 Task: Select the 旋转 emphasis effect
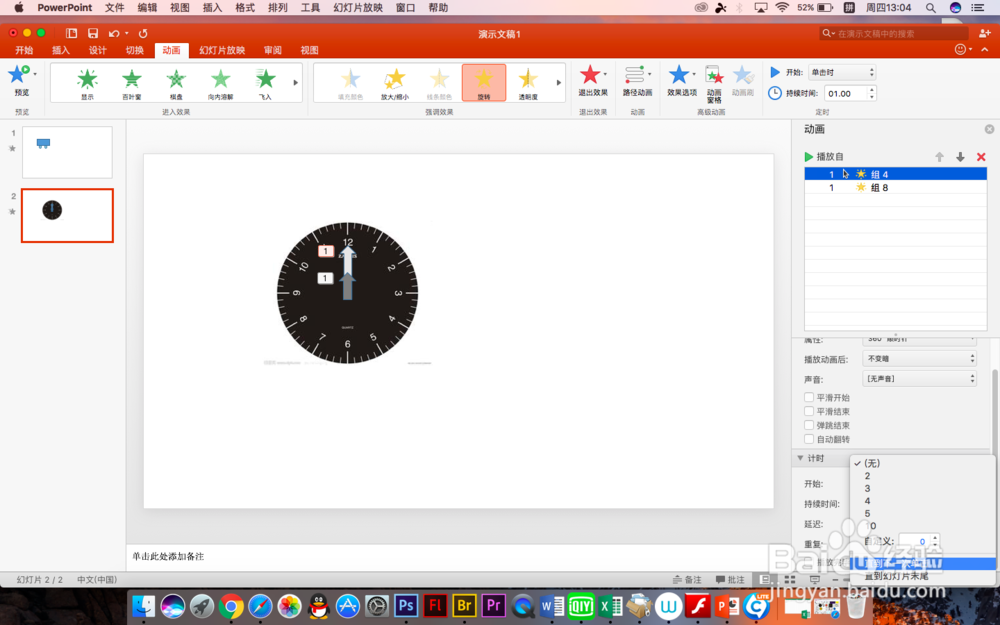click(484, 82)
